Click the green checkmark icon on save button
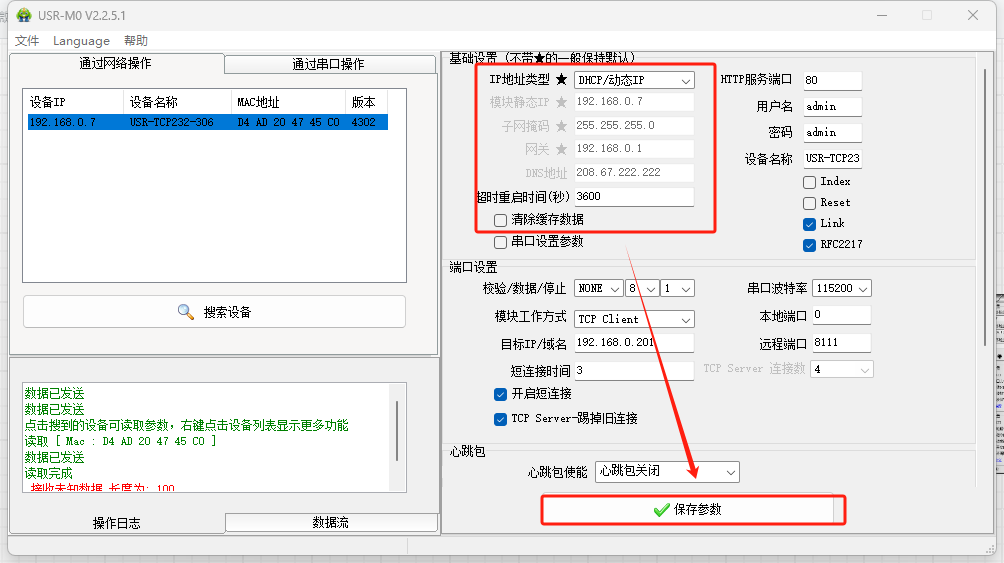The width and height of the screenshot is (1004, 563). pyautogui.click(x=661, y=510)
